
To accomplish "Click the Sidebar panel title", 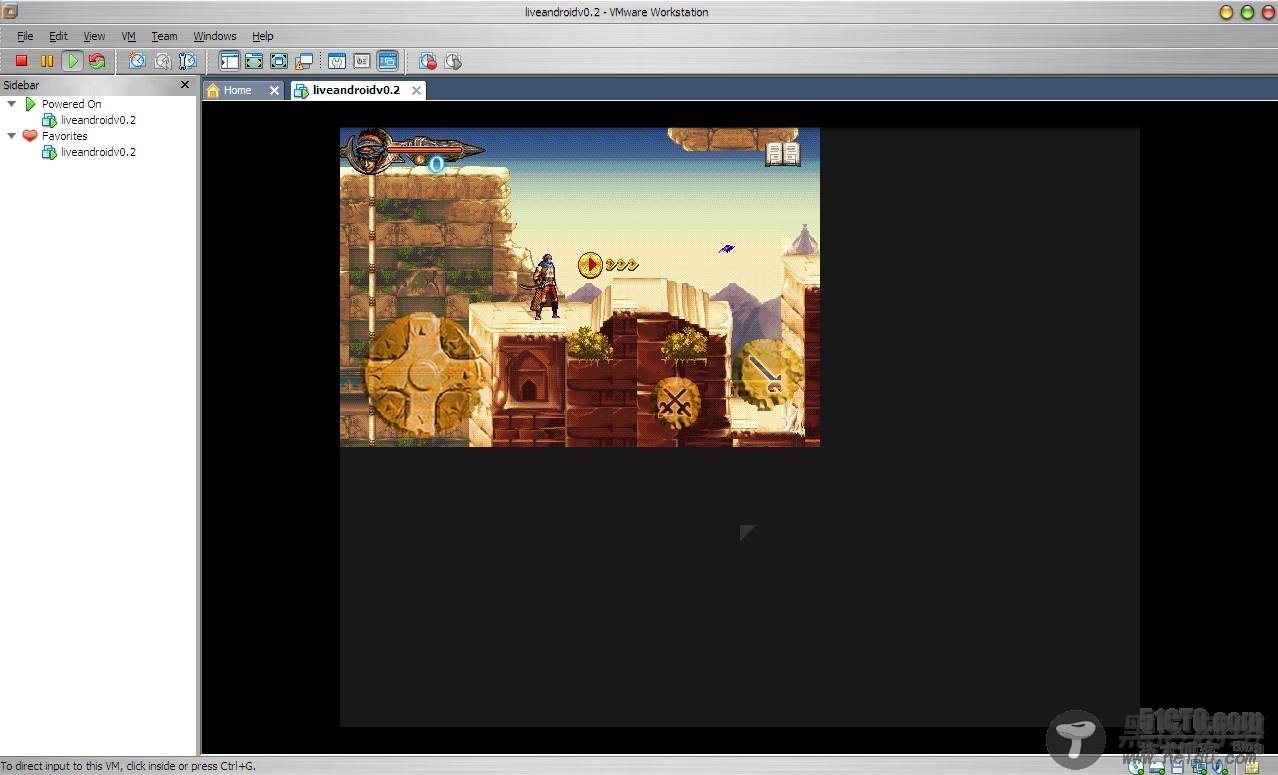I will point(21,85).
